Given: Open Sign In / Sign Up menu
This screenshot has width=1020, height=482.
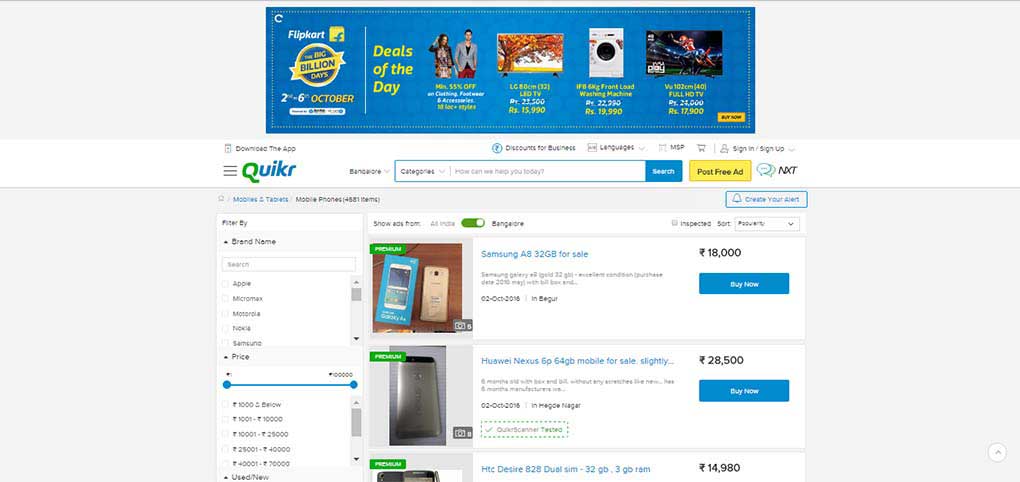Looking at the screenshot, I should pyautogui.click(x=758, y=148).
